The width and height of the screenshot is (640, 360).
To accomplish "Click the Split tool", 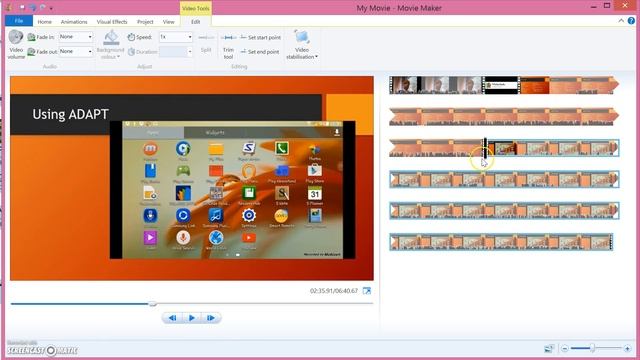I will (x=206, y=43).
